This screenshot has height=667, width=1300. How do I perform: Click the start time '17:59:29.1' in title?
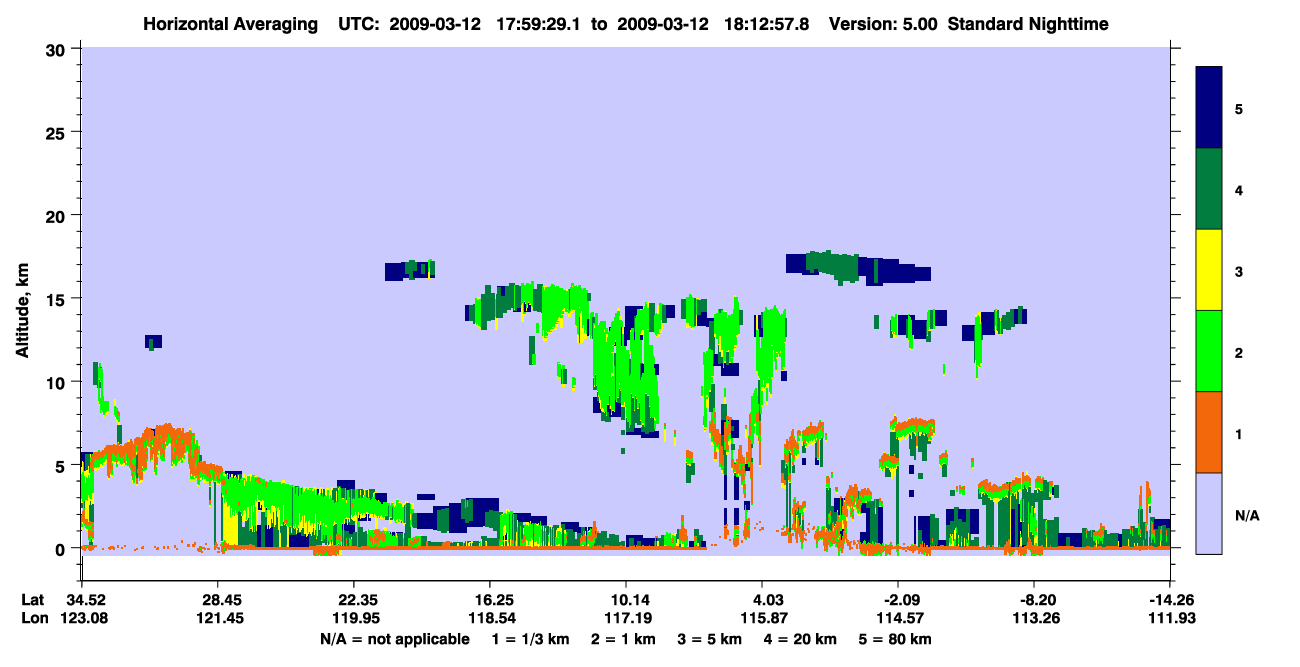[542, 23]
